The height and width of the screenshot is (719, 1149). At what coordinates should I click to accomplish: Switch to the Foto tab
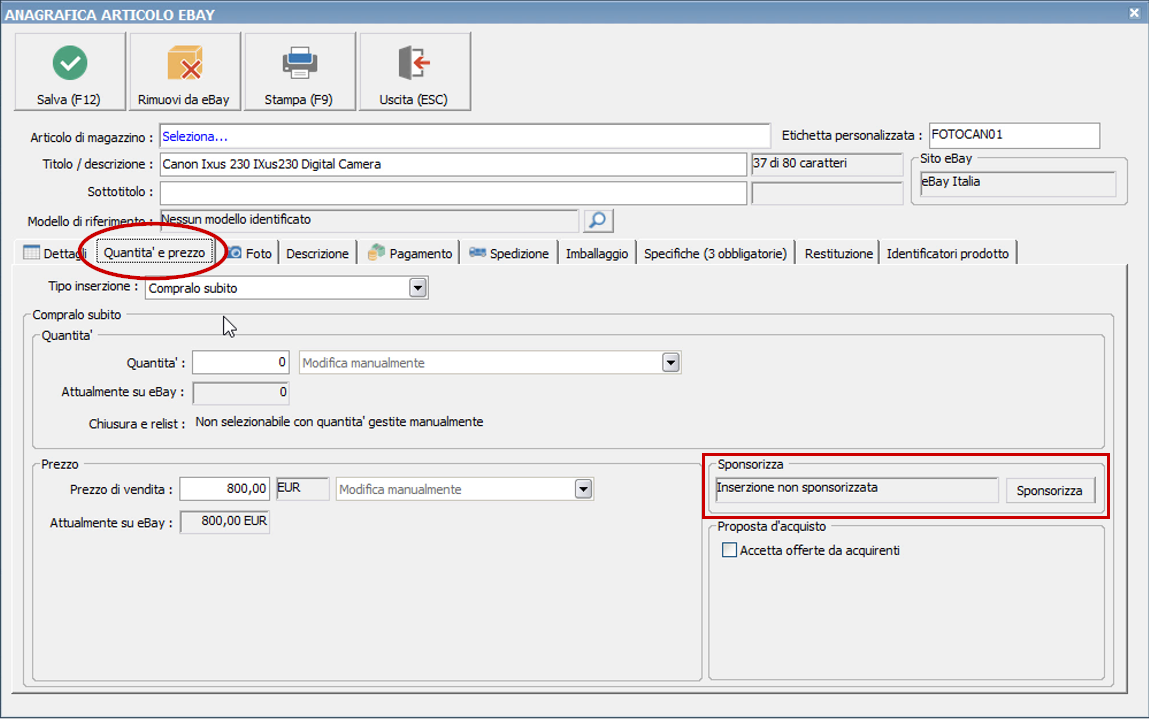[250, 253]
